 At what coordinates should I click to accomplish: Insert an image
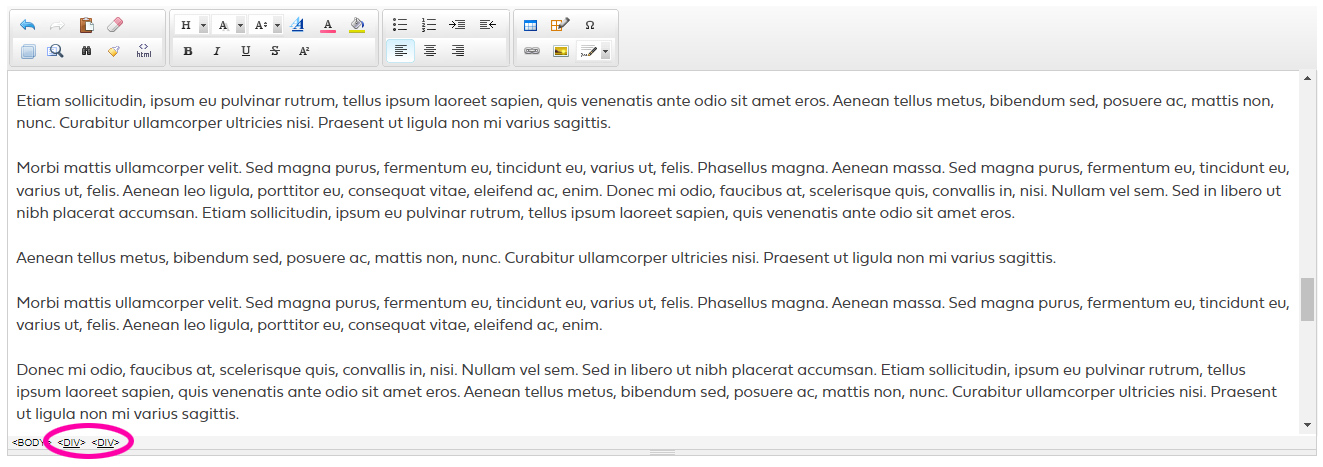click(560, 51)
